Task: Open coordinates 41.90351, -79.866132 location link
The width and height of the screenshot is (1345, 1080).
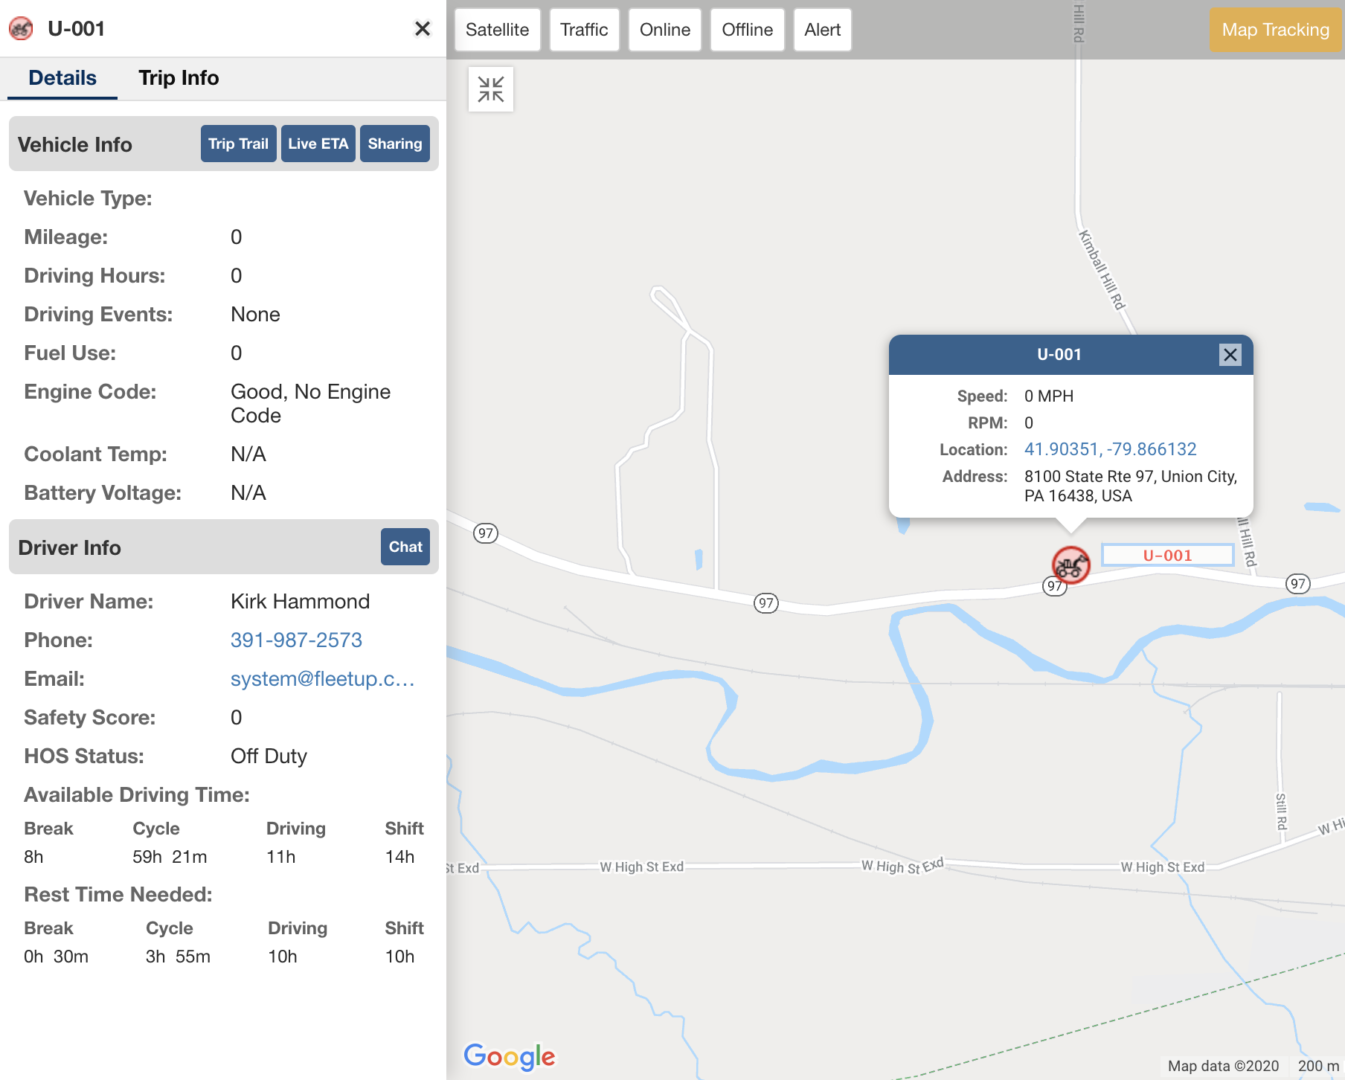Action: [1110, 449]
